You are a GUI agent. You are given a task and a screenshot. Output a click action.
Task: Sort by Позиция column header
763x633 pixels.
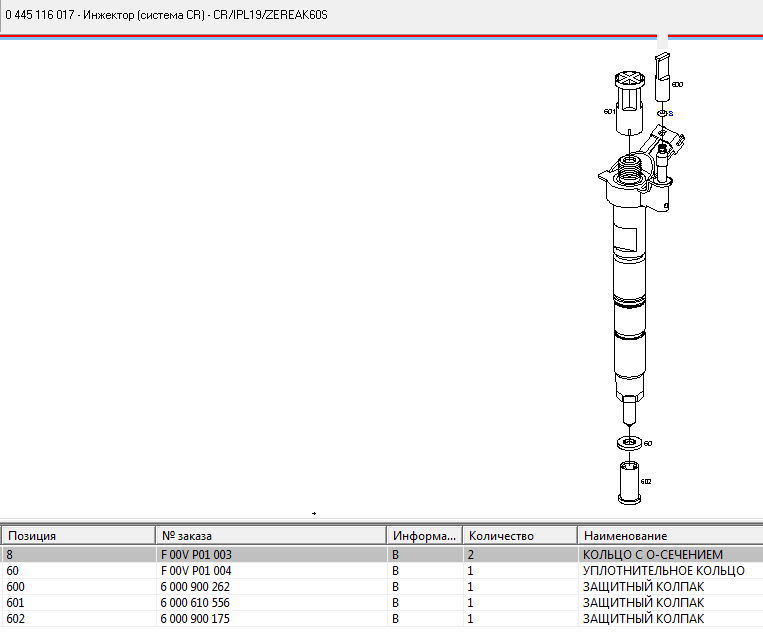click(x=78, y=536)
